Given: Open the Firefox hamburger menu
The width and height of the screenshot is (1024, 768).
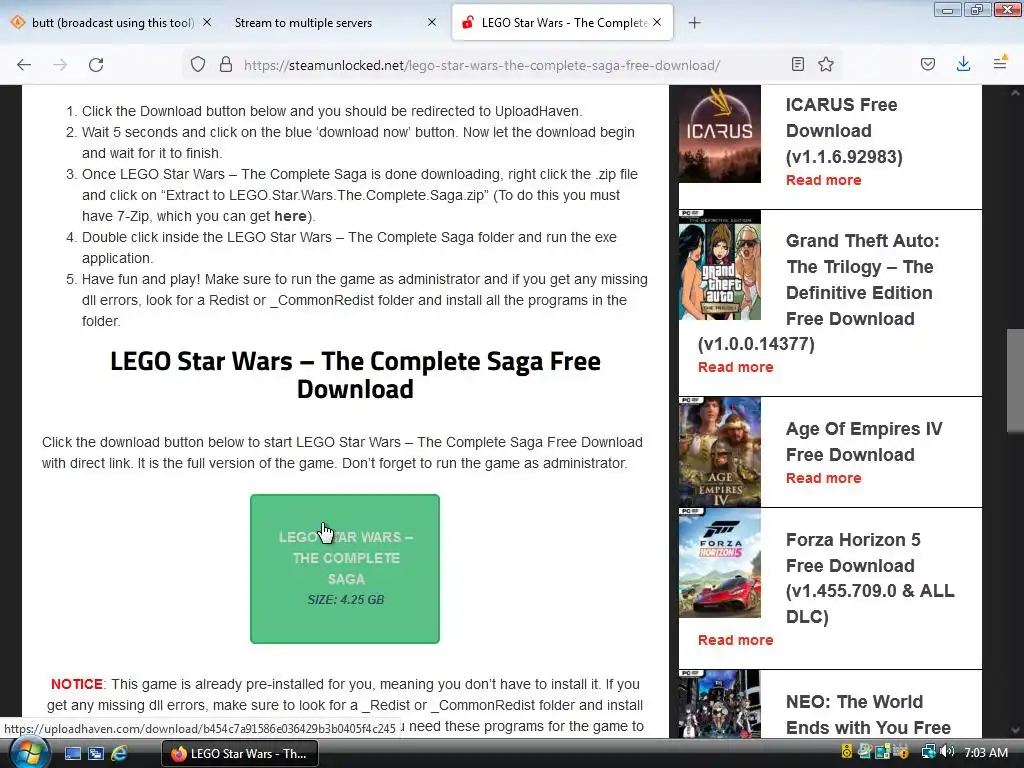Looking at the screenshot, I should (1000, 64).
